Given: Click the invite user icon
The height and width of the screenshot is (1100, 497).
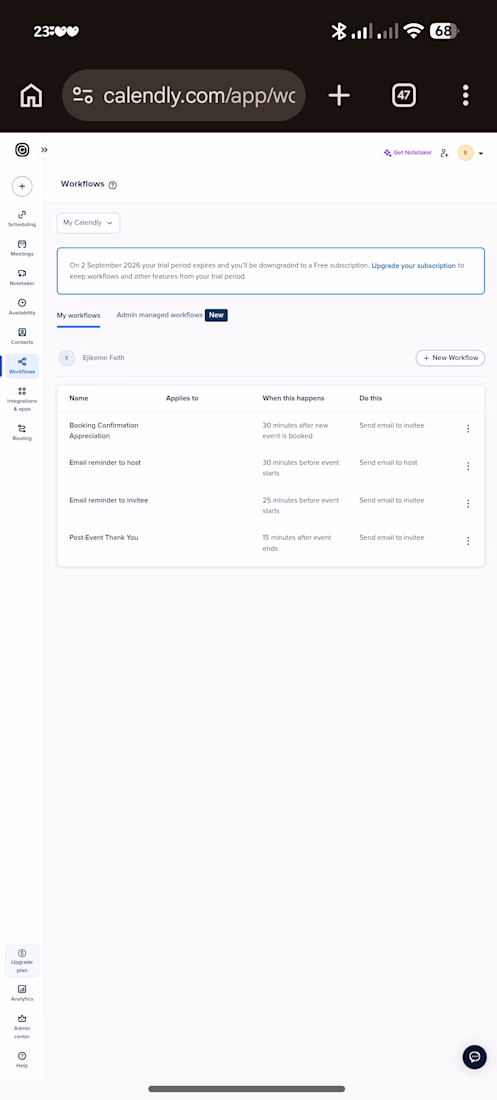Looking at the screenshot, I should point(444,153).
